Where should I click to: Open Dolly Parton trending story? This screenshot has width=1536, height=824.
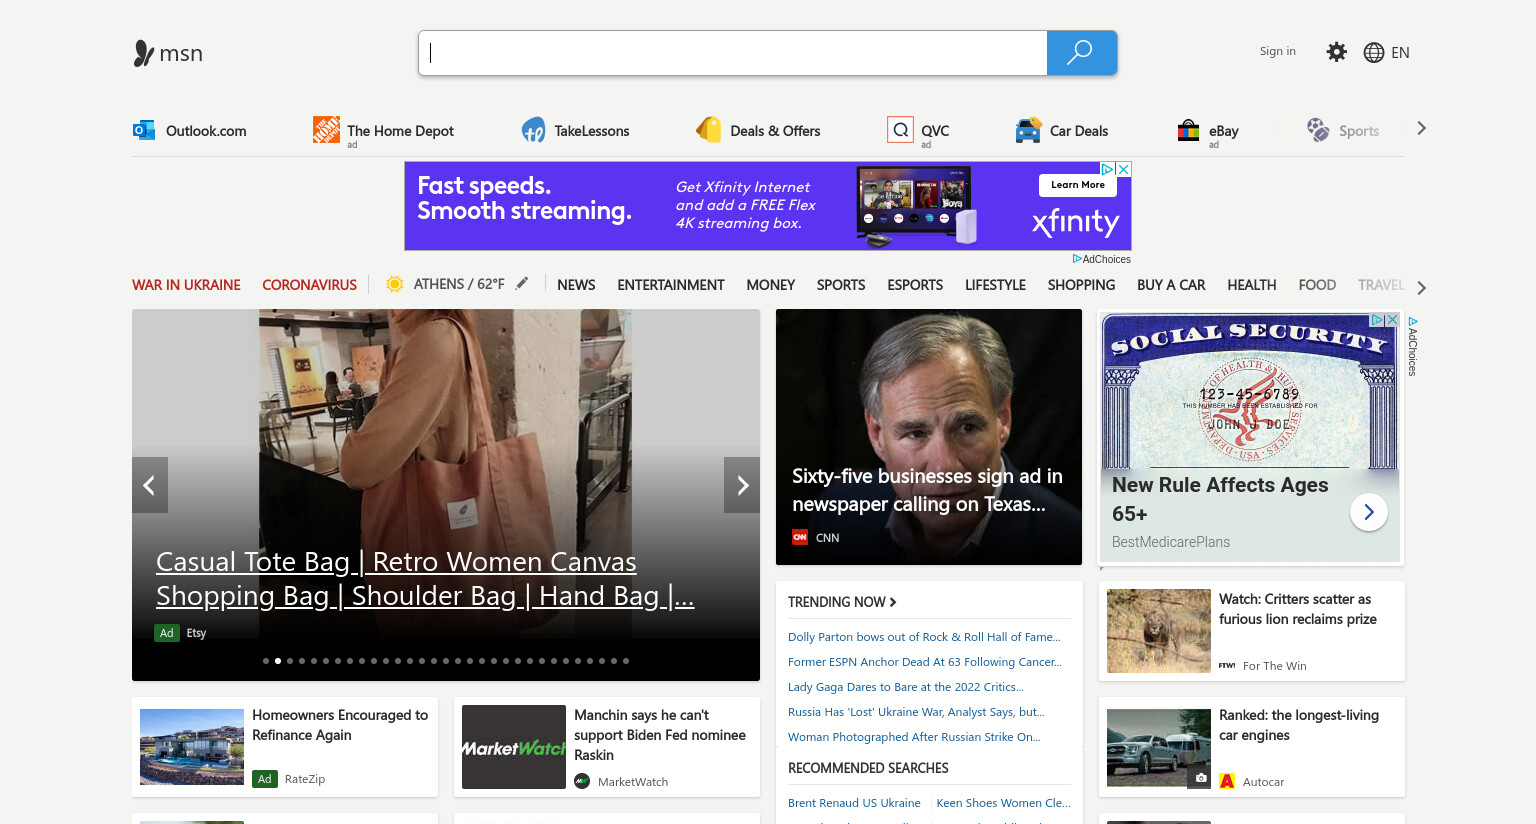tap(924, 637)
